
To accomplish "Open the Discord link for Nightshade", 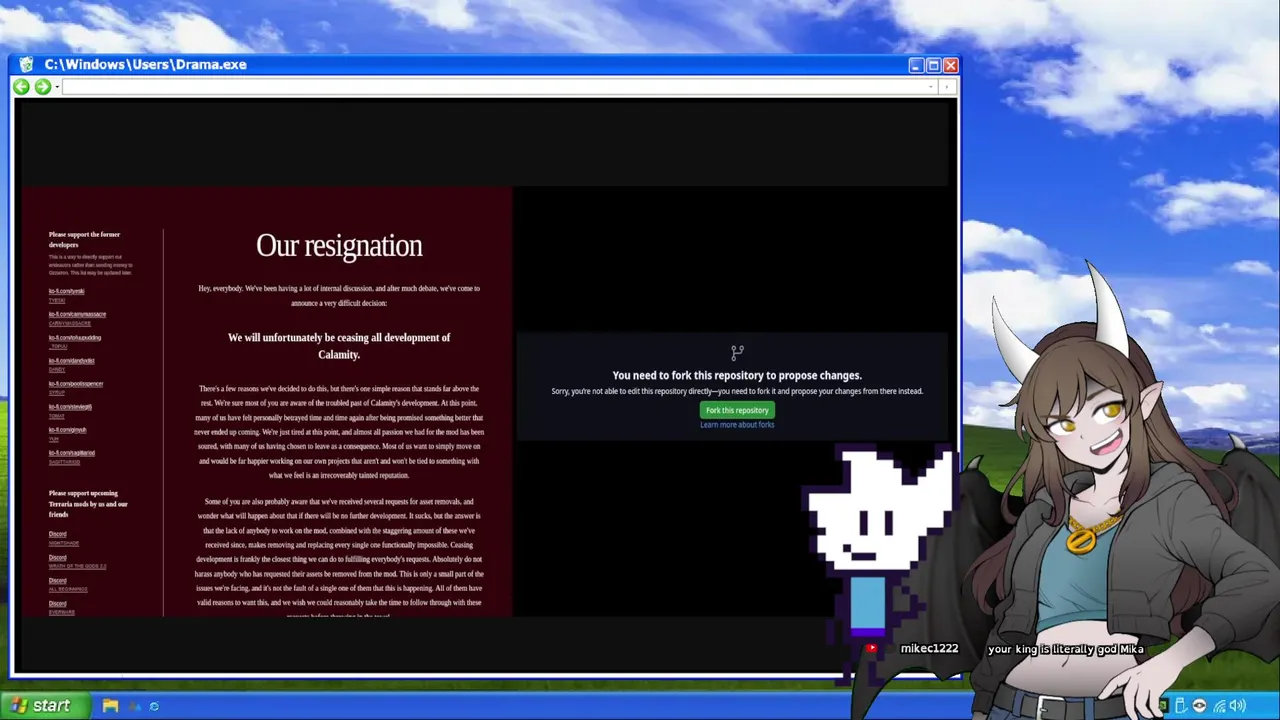I will pyautogui.click(x=58, y=534).
